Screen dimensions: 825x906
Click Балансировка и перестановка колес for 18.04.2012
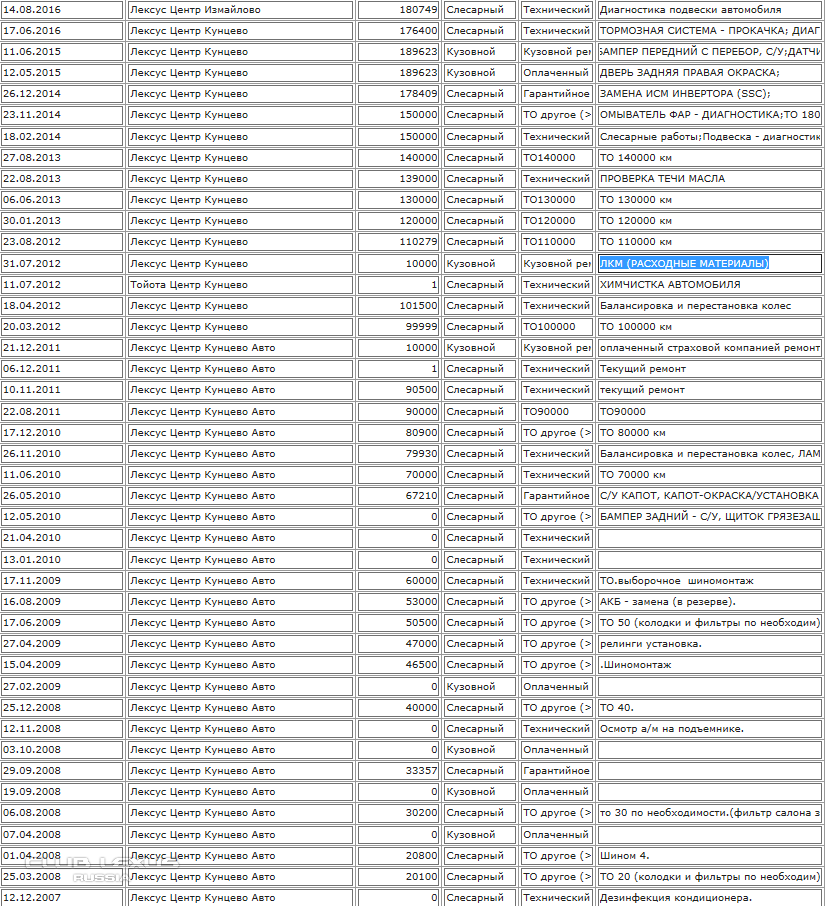click(x=709, y=306)
